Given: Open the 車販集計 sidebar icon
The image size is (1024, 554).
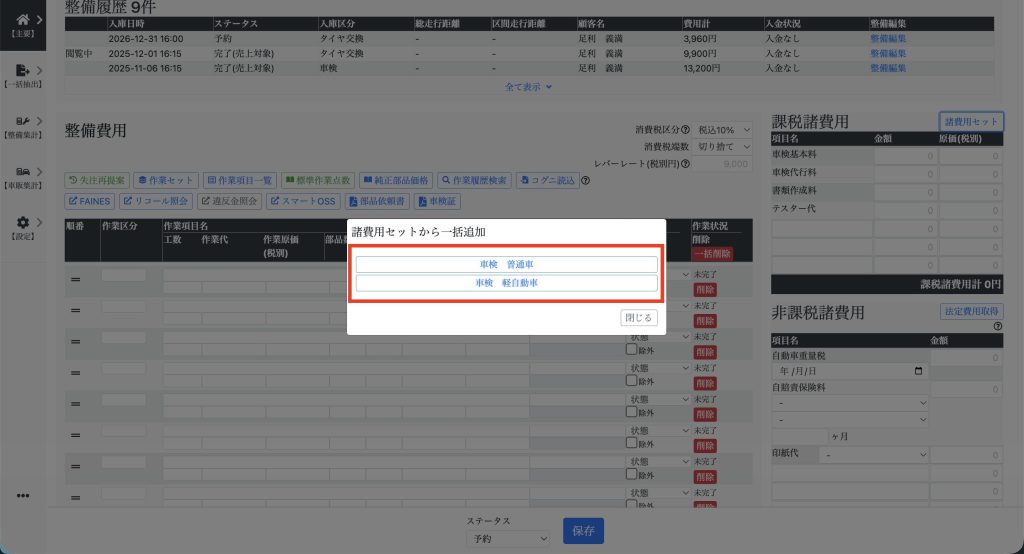Looking at the screenshot, I should tap(22, 172).
